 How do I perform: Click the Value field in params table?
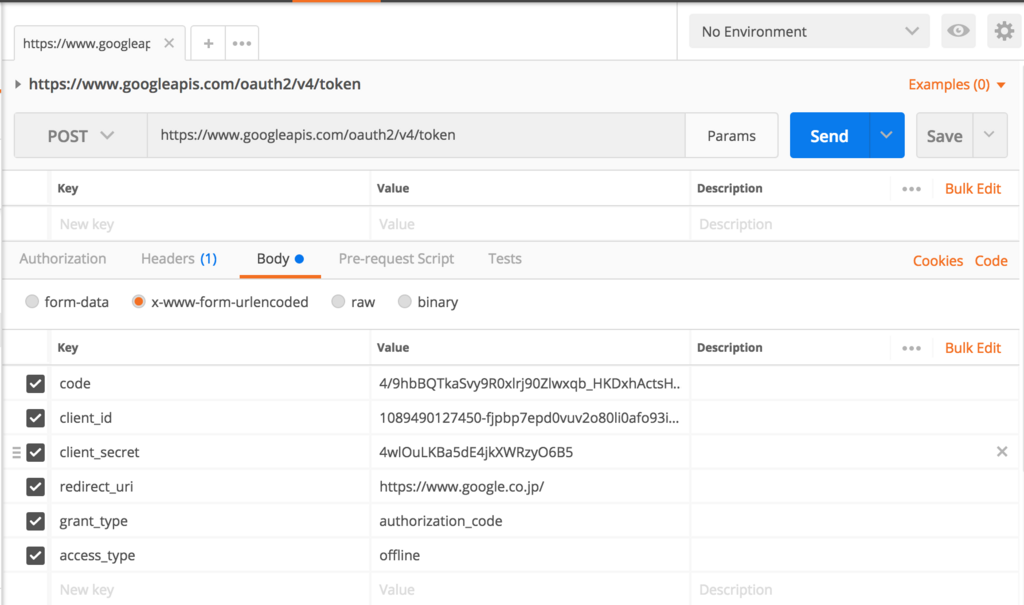pos(530,224)
